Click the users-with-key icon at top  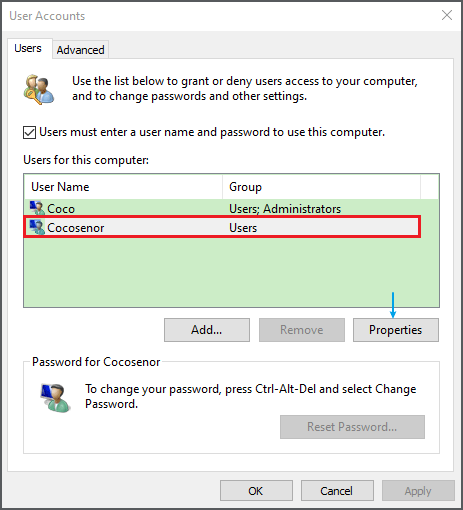39,89
